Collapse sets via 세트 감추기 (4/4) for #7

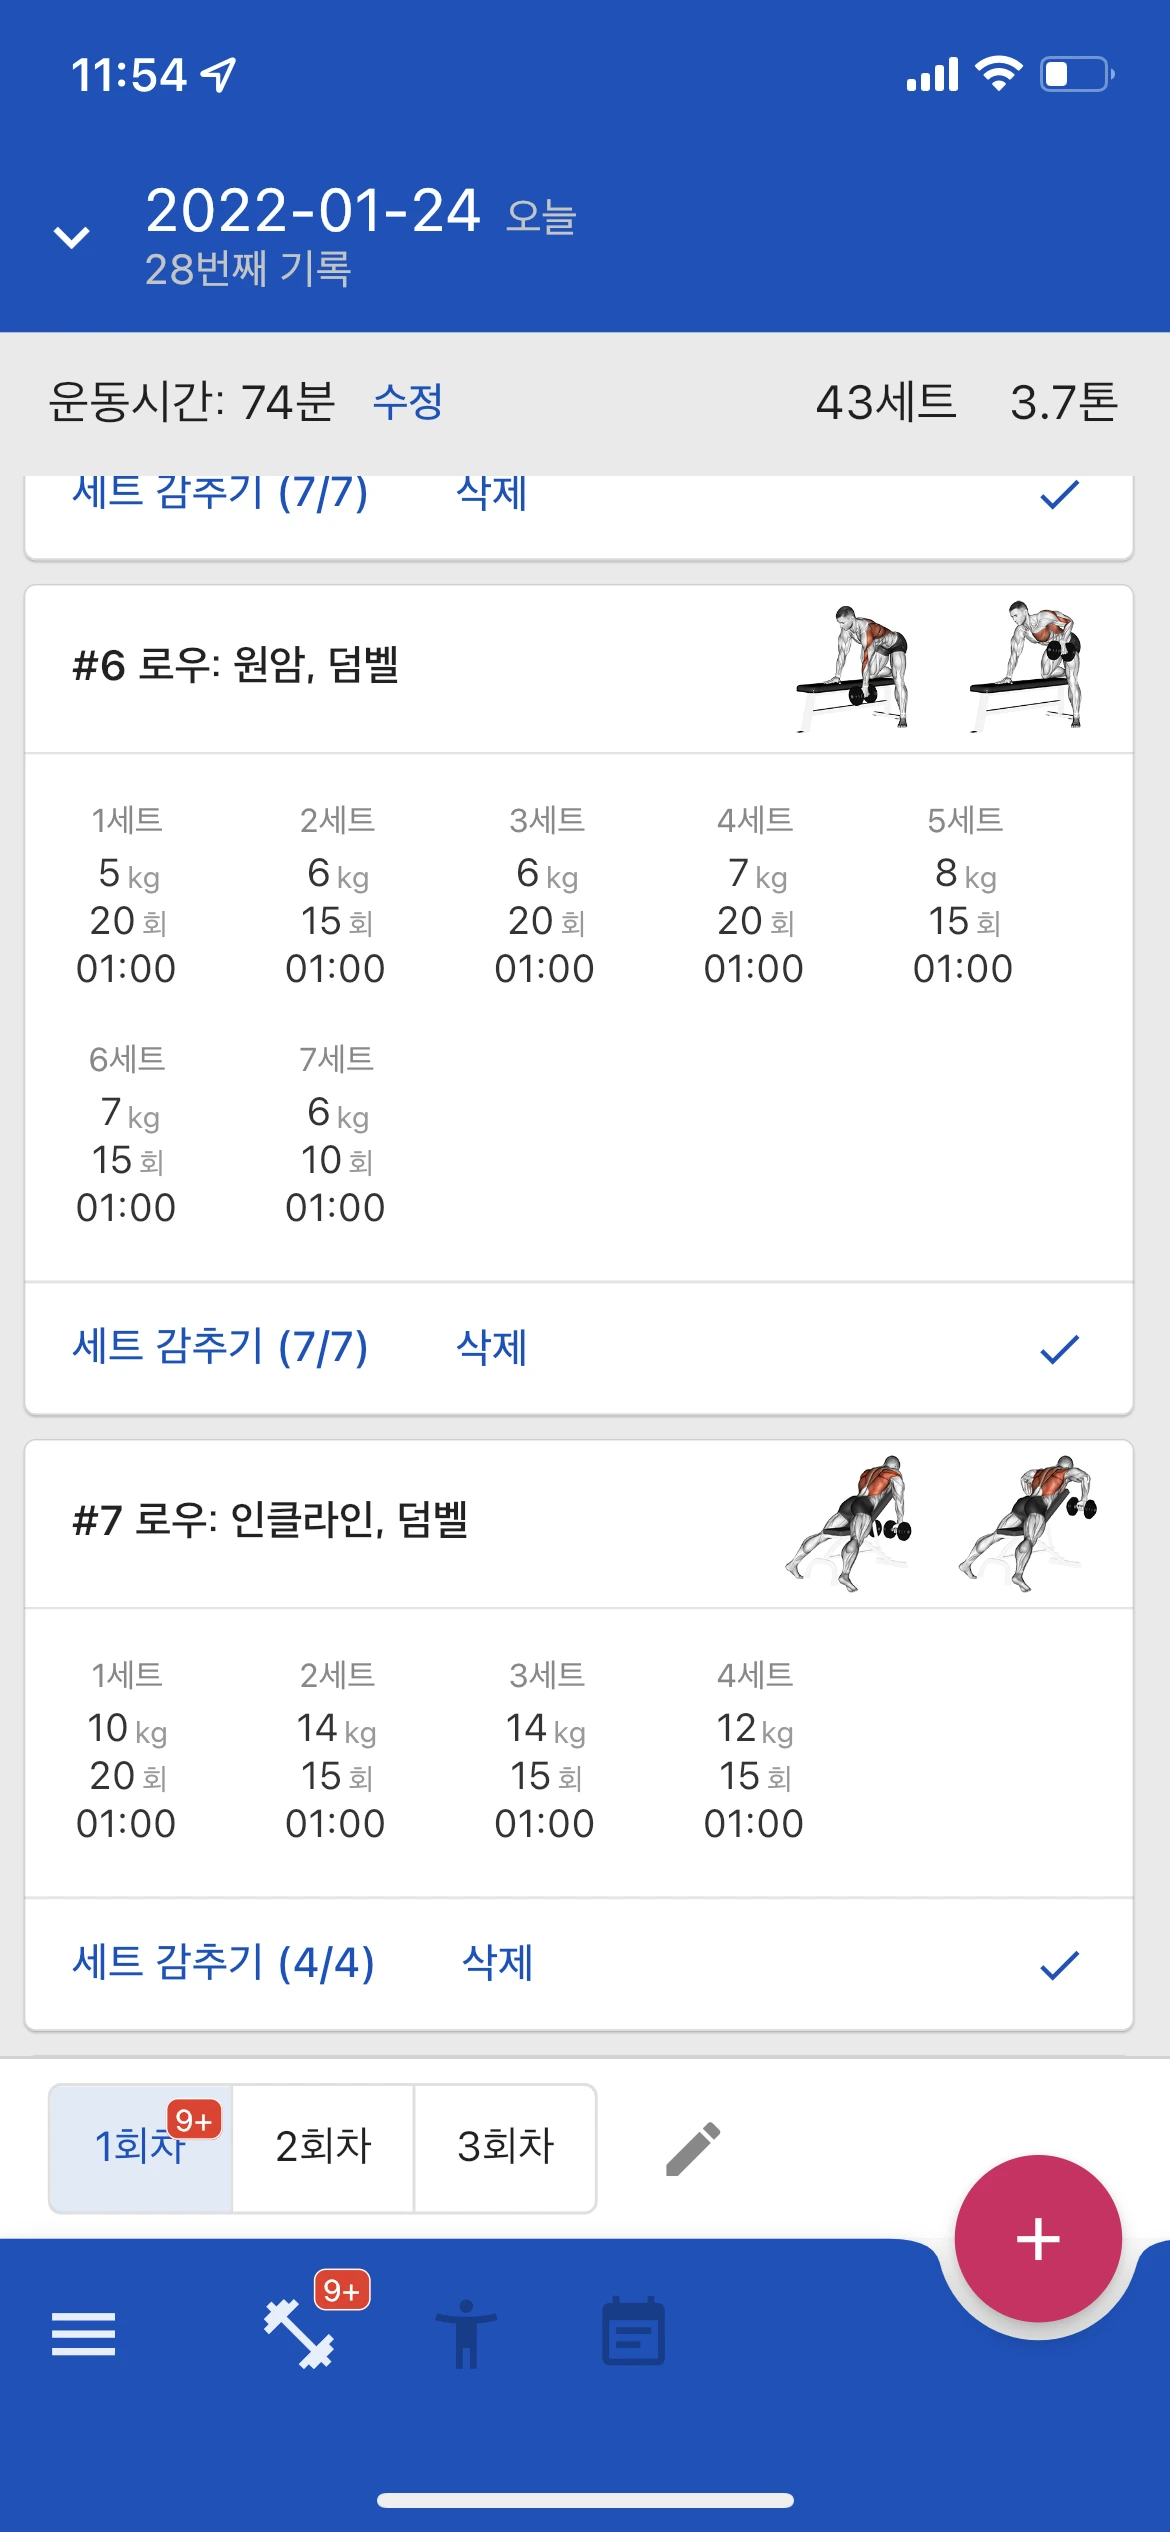tap(223, 1963)
